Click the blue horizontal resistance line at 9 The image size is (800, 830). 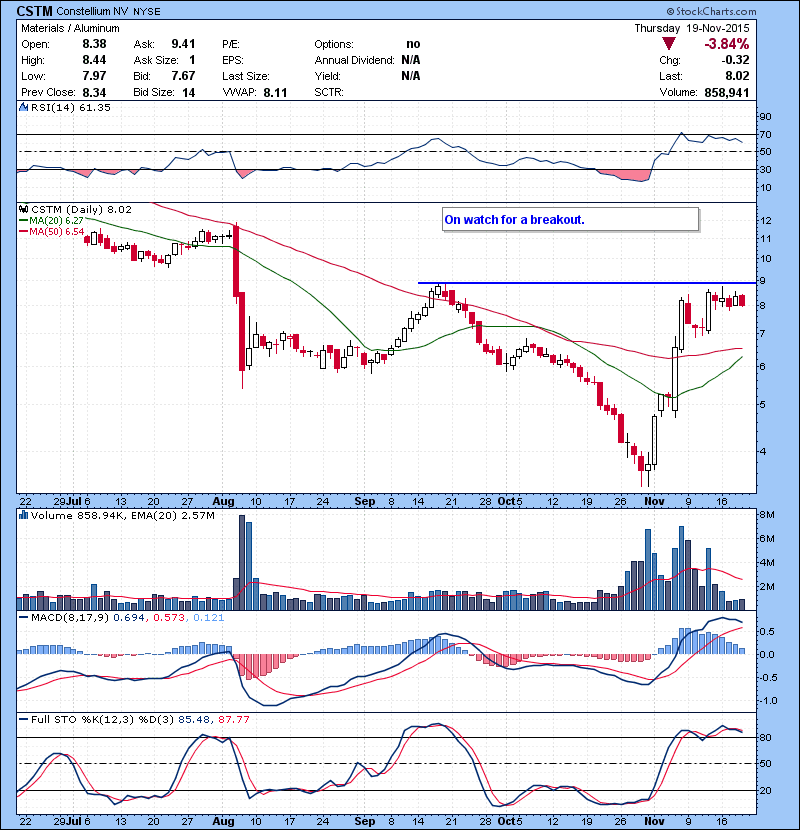coord(587,283)
